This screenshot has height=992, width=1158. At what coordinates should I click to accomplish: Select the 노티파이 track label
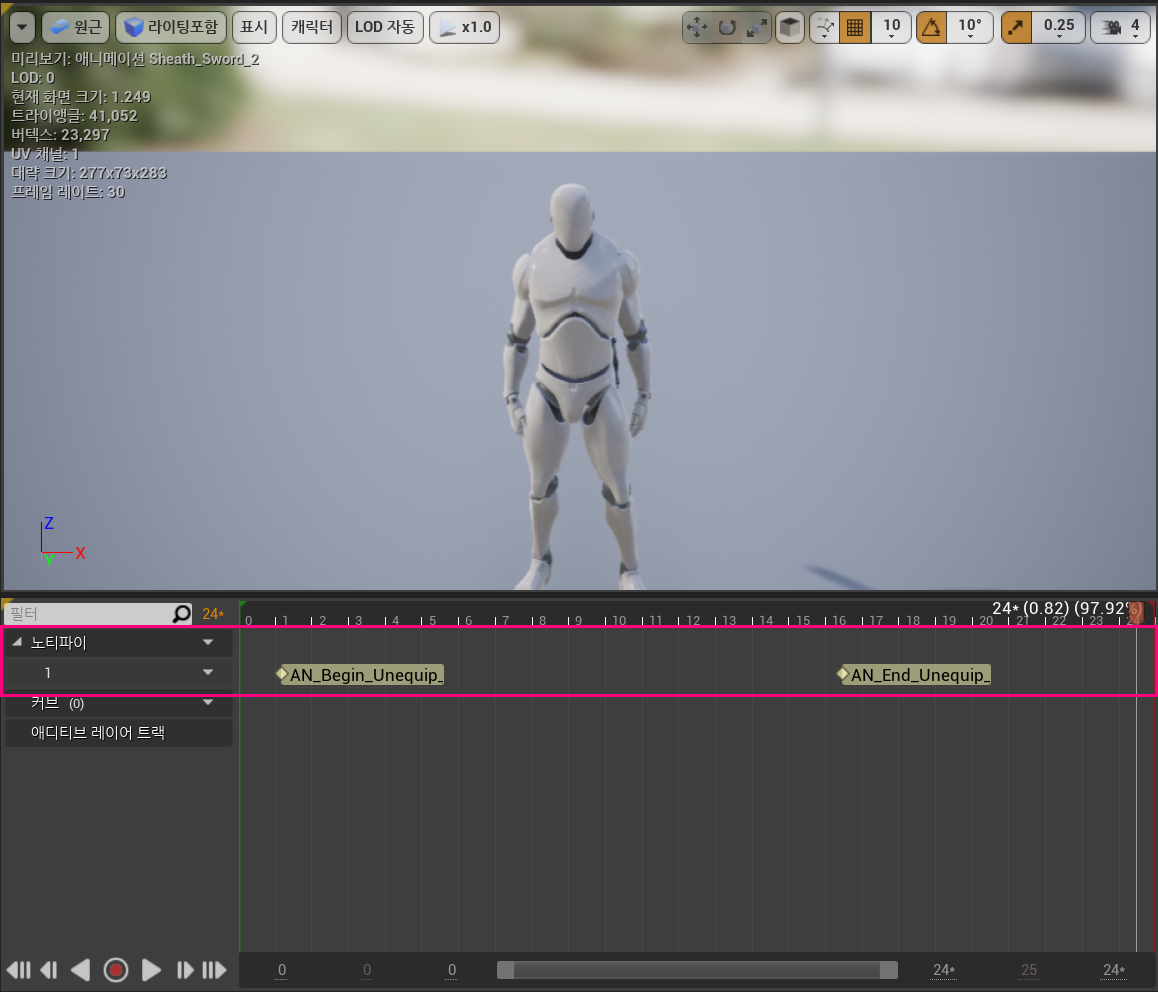pos(58,643)
